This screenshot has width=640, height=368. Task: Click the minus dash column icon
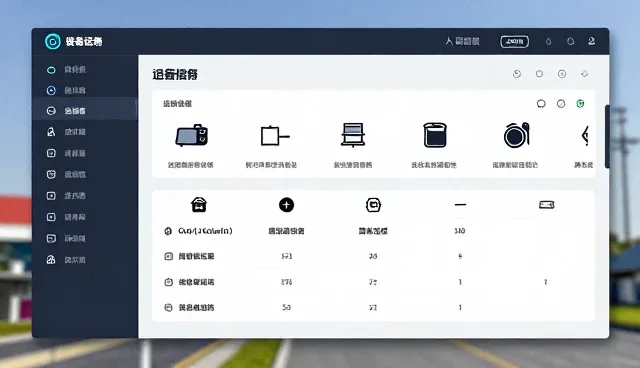pos(460,205)
